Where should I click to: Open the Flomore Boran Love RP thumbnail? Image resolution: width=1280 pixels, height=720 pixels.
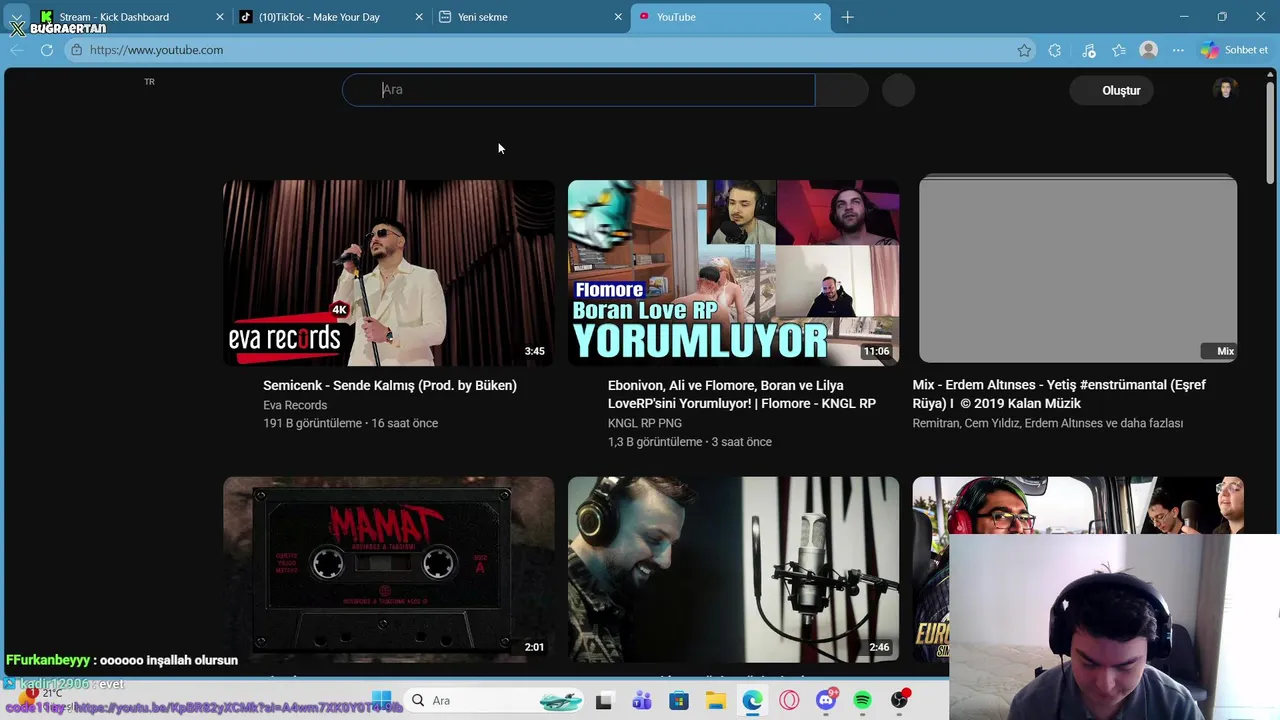click(x=733, y=273)
